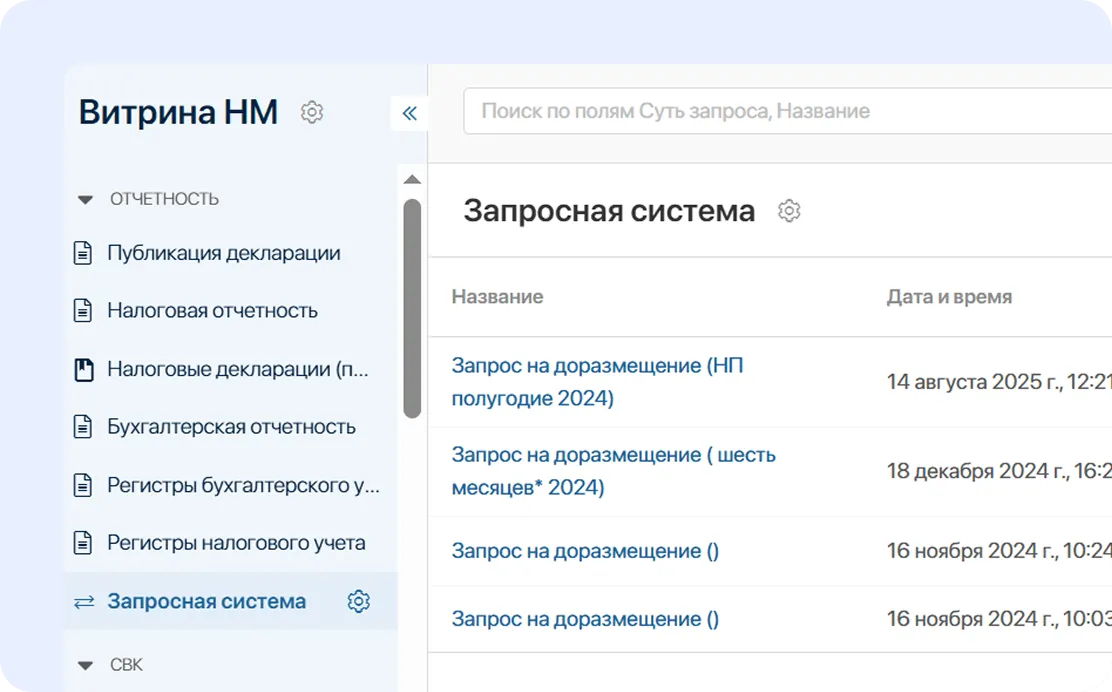Click the Публикация декларации document icon
1112x692 pixels.
(81, 252)
